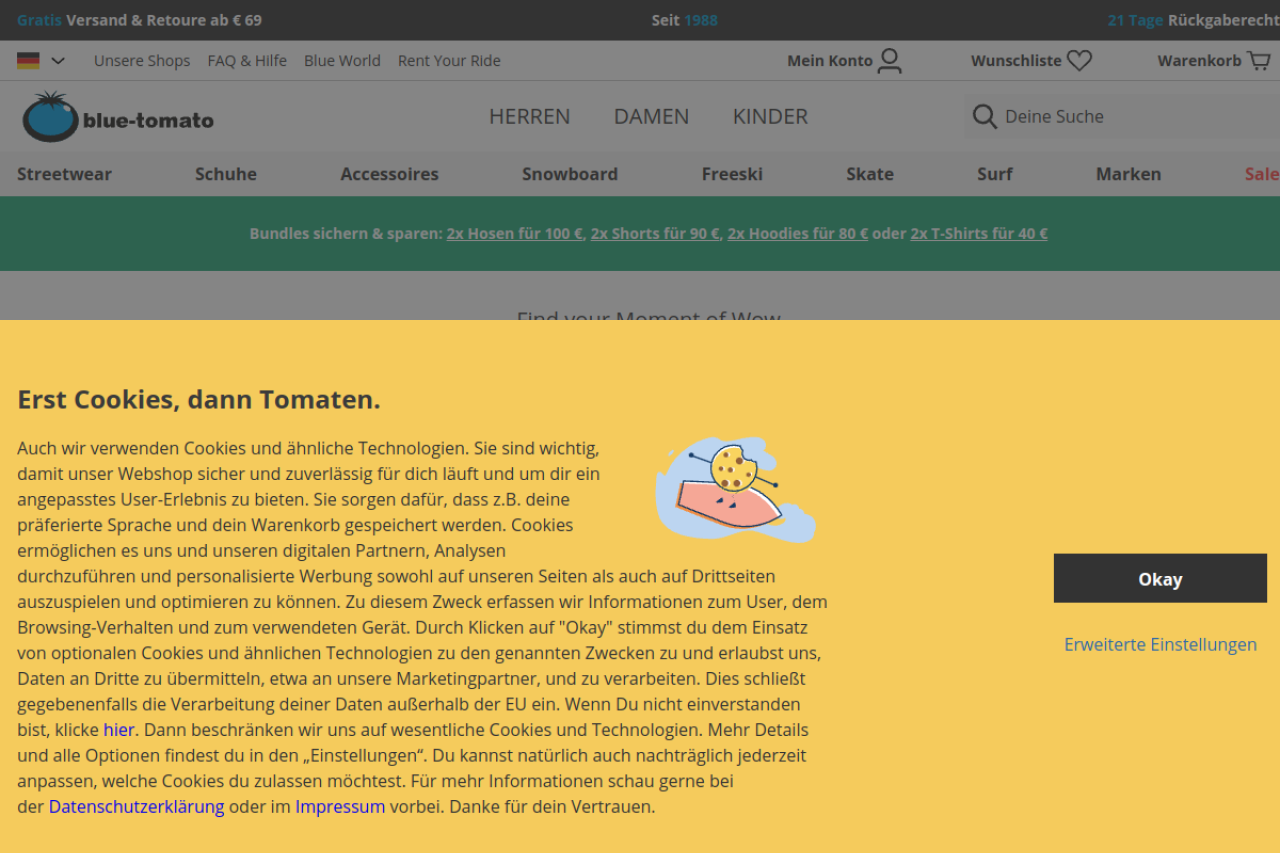Click the cookie surfboard illustration

click(x=735, y=489)
